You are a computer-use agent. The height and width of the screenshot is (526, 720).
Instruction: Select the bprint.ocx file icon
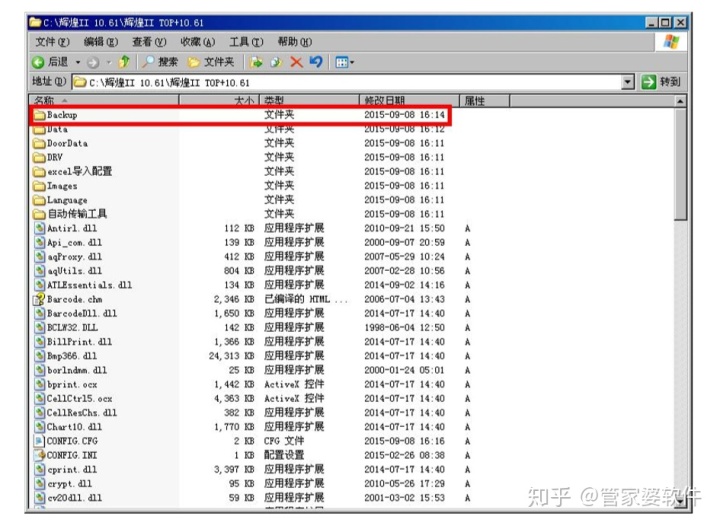click(40, 384)
